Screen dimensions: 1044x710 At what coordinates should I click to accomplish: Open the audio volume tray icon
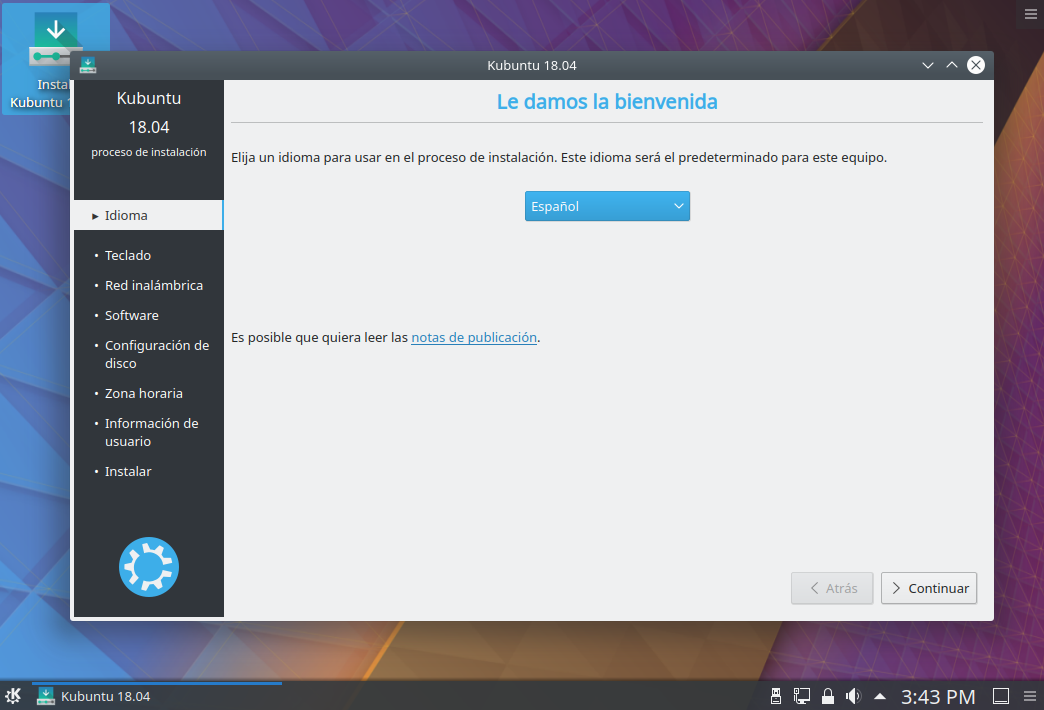(853, 696)
